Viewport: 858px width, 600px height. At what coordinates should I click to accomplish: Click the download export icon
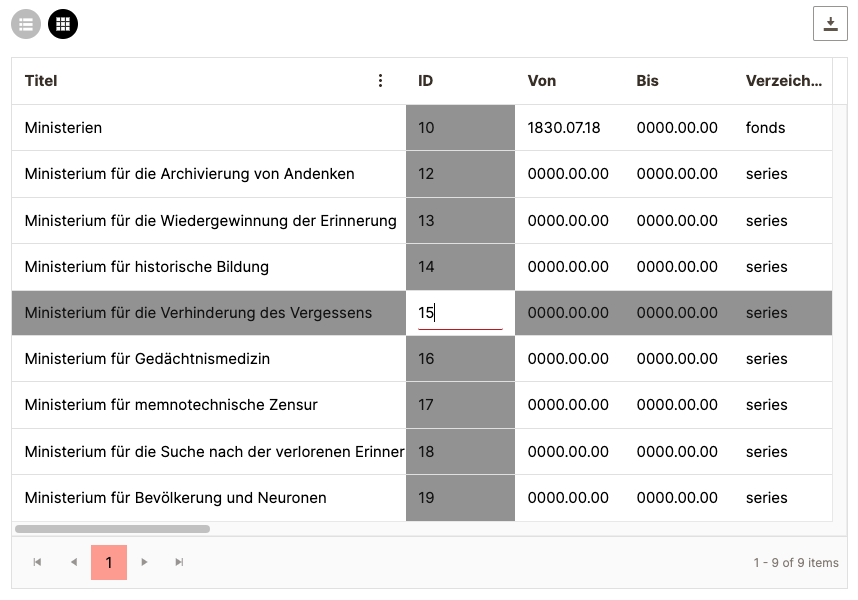(830, 24)
